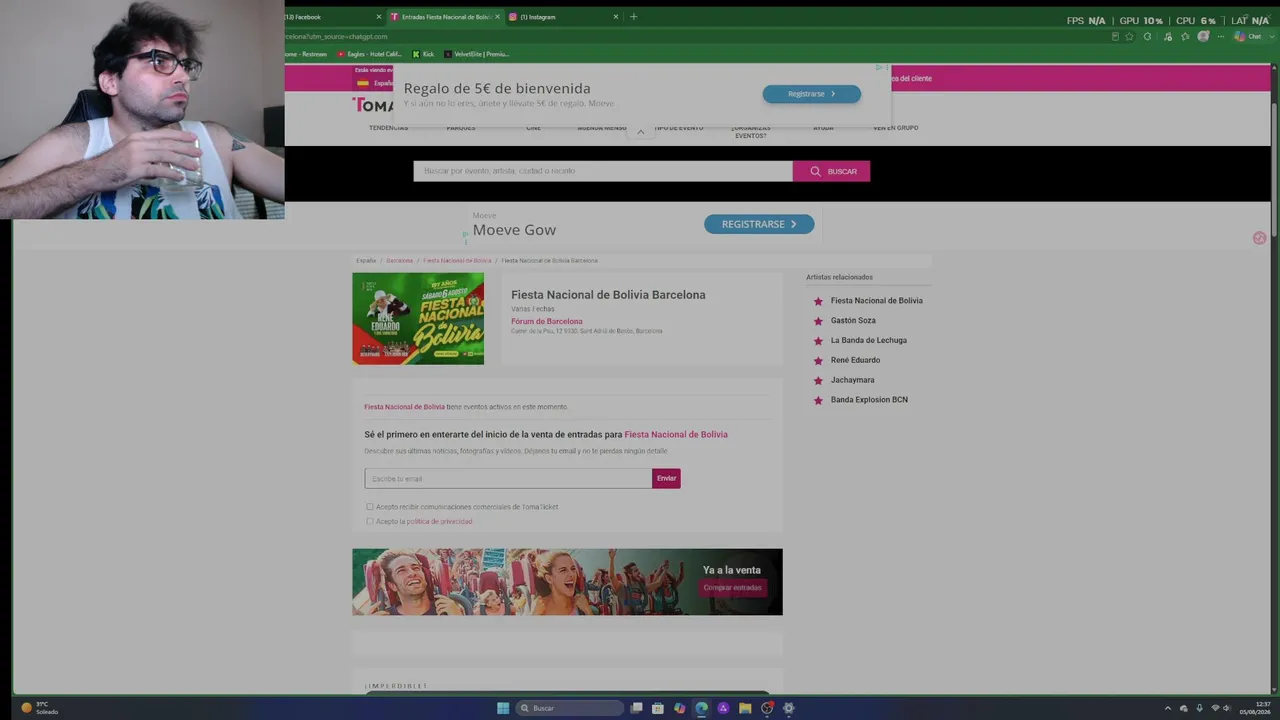Open the VelvetElite bookmark
This screenshot has height=720, width=1280.
click(477, 54)
